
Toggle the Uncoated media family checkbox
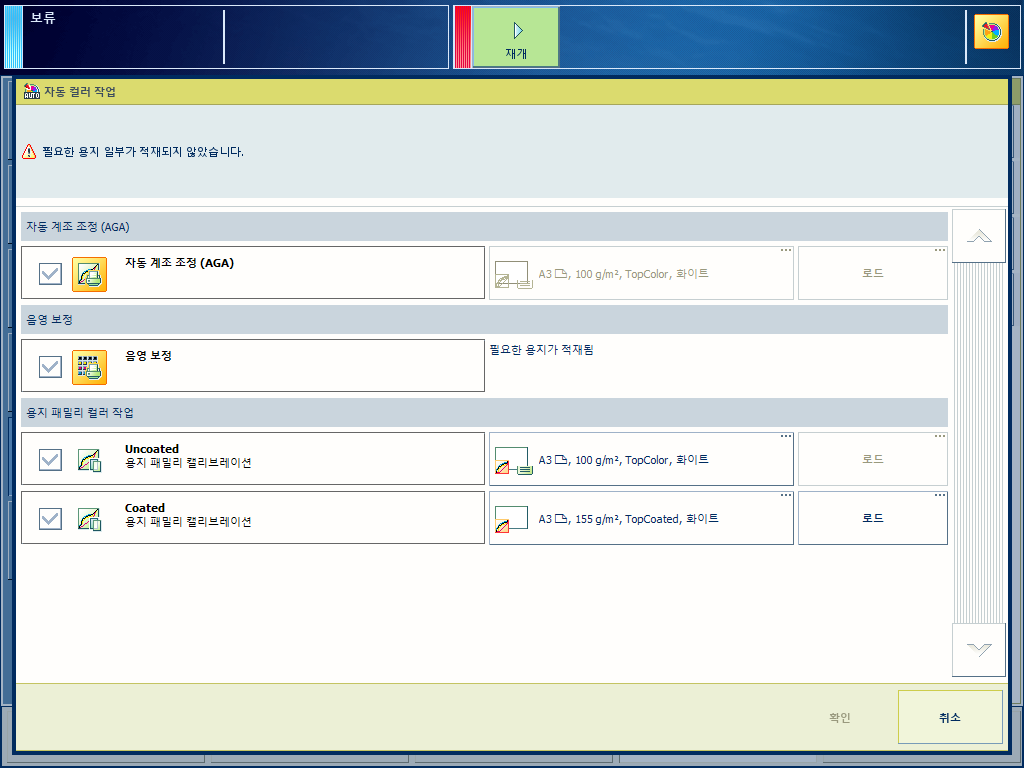pos(50,460)
